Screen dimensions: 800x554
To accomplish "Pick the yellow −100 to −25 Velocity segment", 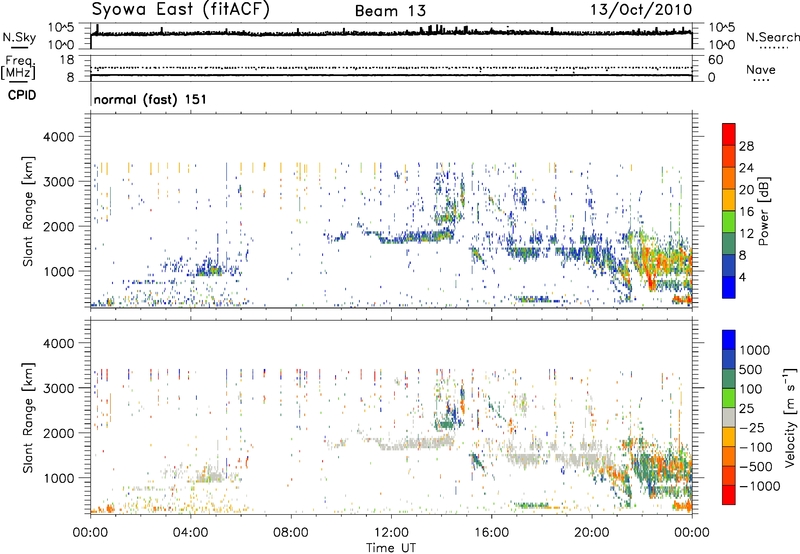I will 729,437.
